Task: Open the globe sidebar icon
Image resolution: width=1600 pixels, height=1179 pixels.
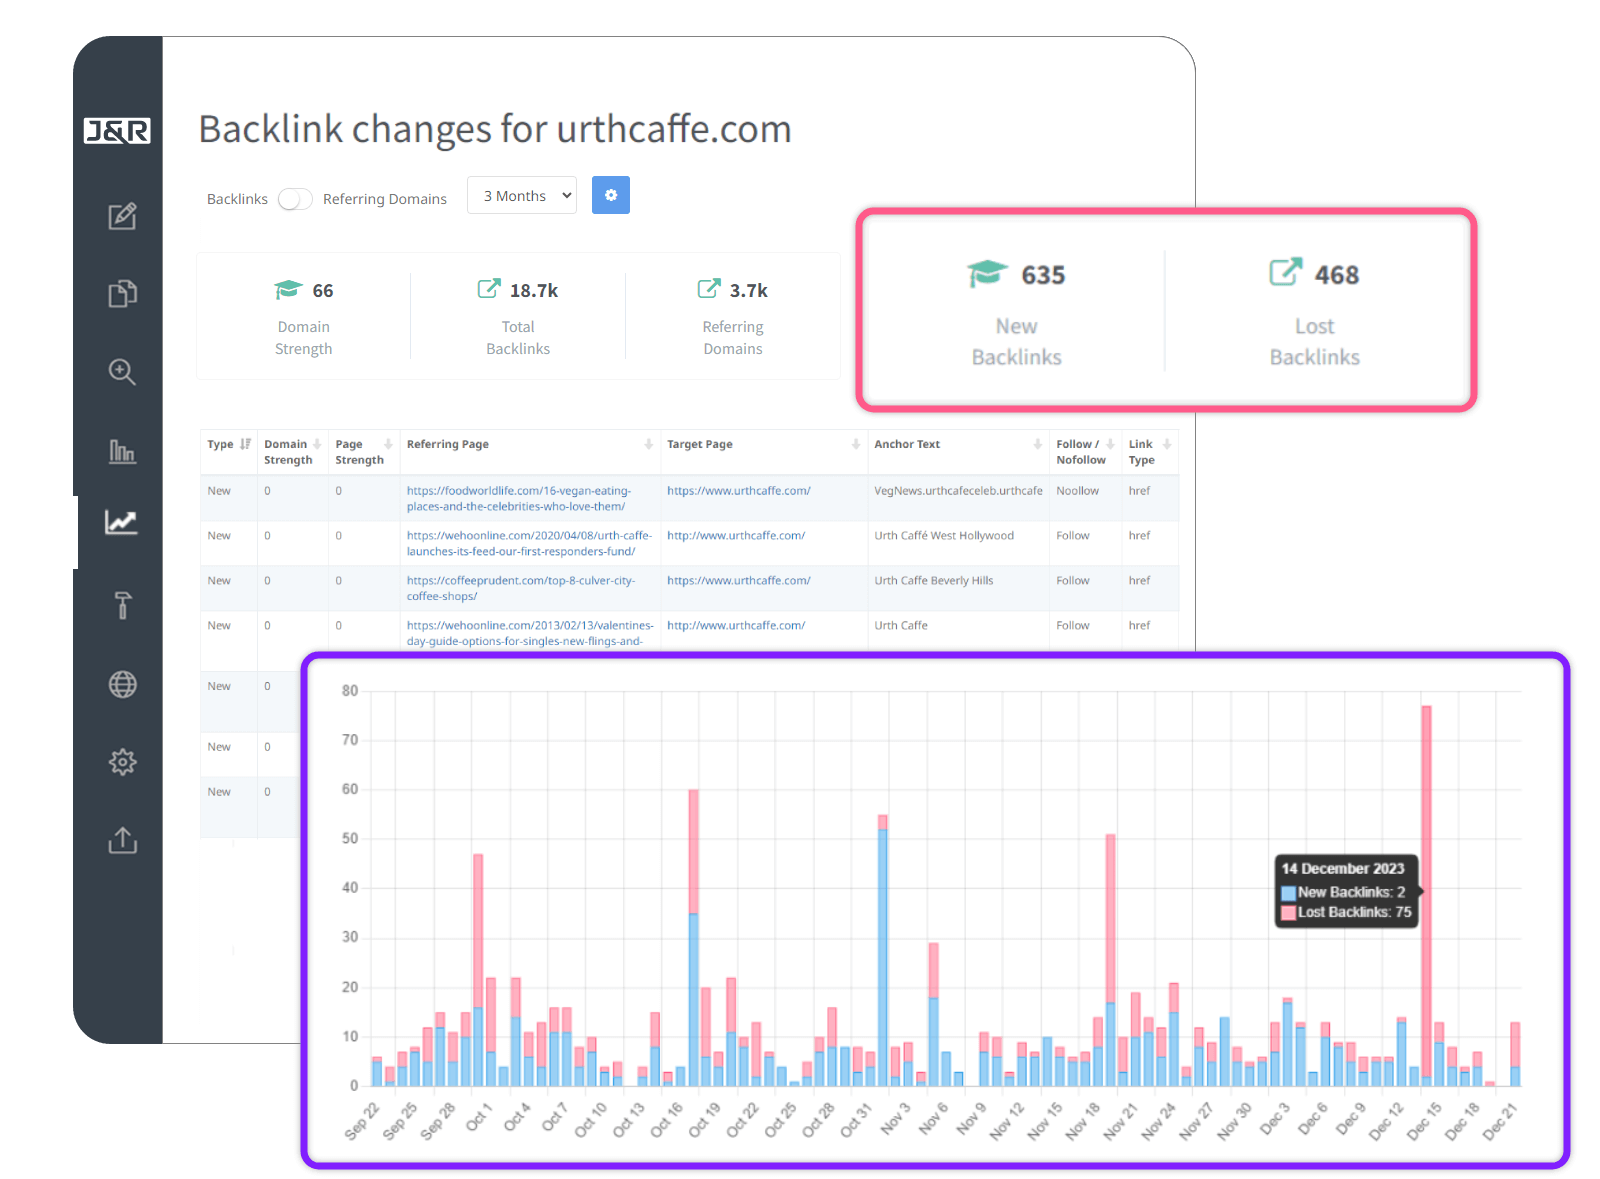Action: coord(122,684)
